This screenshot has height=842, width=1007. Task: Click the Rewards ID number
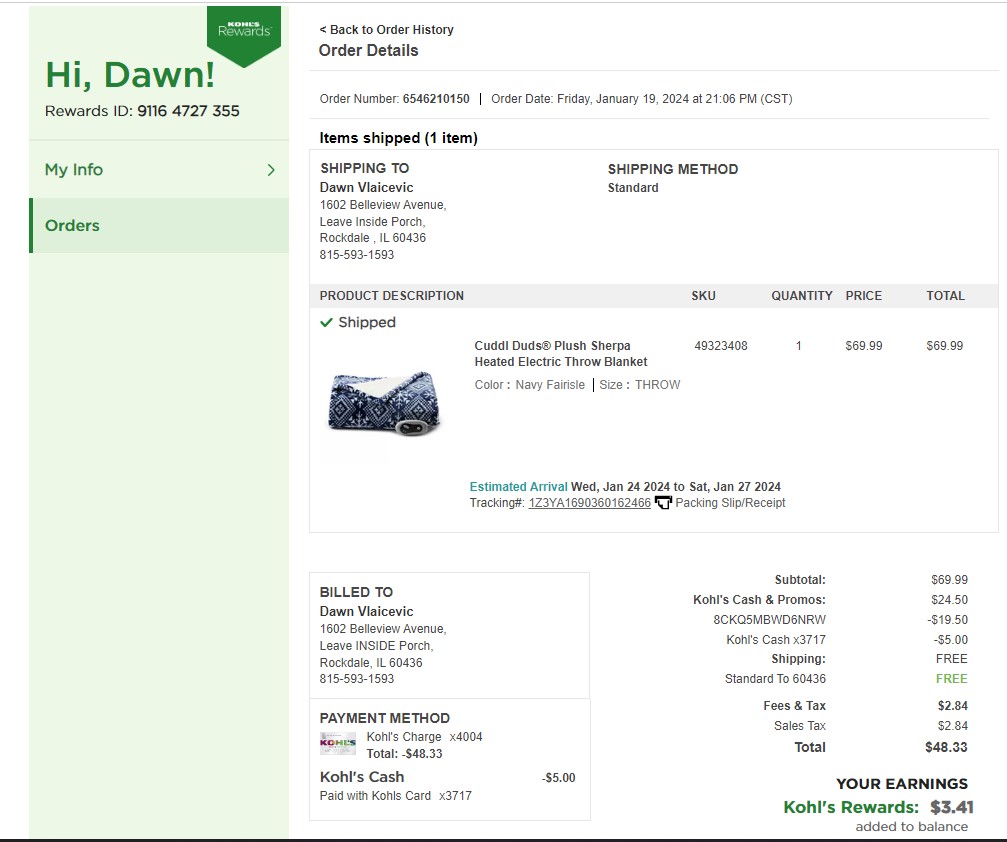point(188,111)
